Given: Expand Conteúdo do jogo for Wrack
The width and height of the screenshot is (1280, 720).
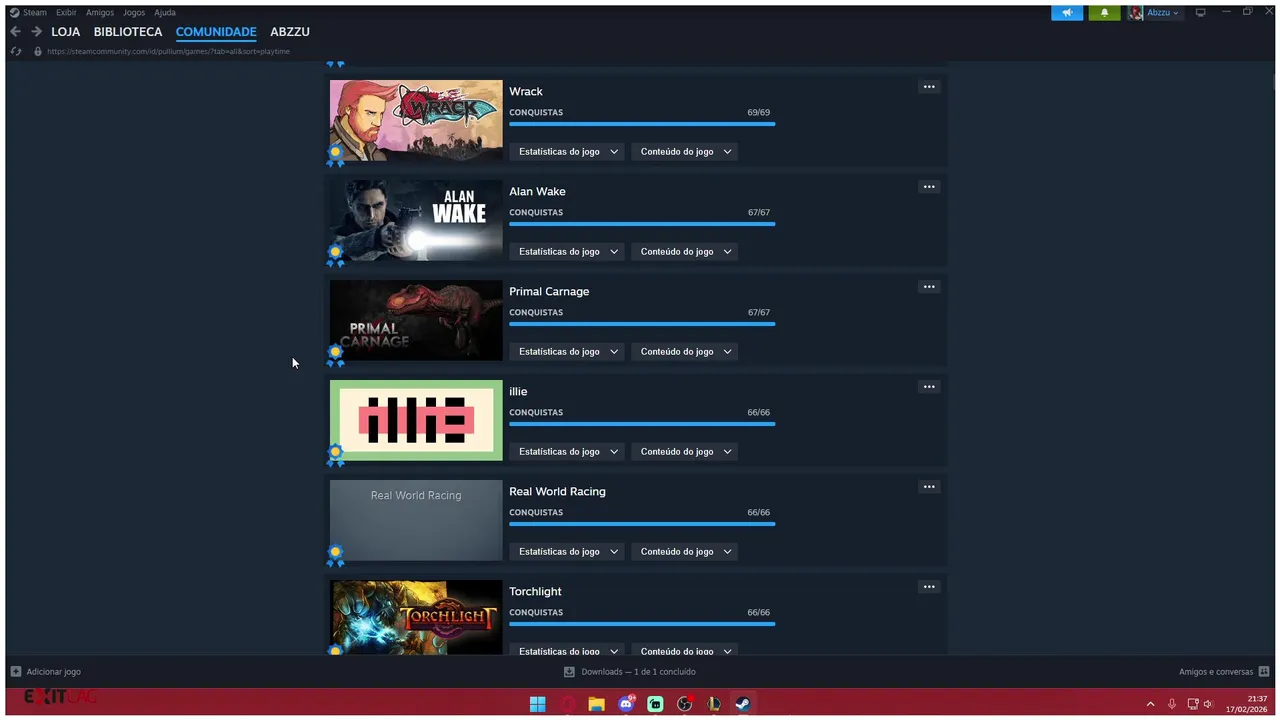Looking at the screenshot, I should [685, 152].
